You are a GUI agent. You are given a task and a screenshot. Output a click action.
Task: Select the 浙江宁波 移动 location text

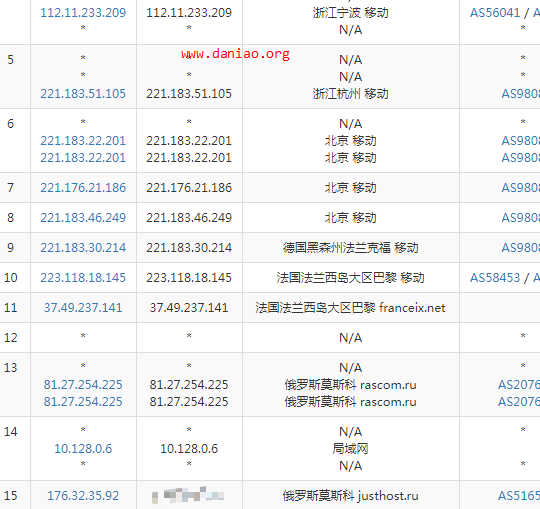tap(351, 13)
